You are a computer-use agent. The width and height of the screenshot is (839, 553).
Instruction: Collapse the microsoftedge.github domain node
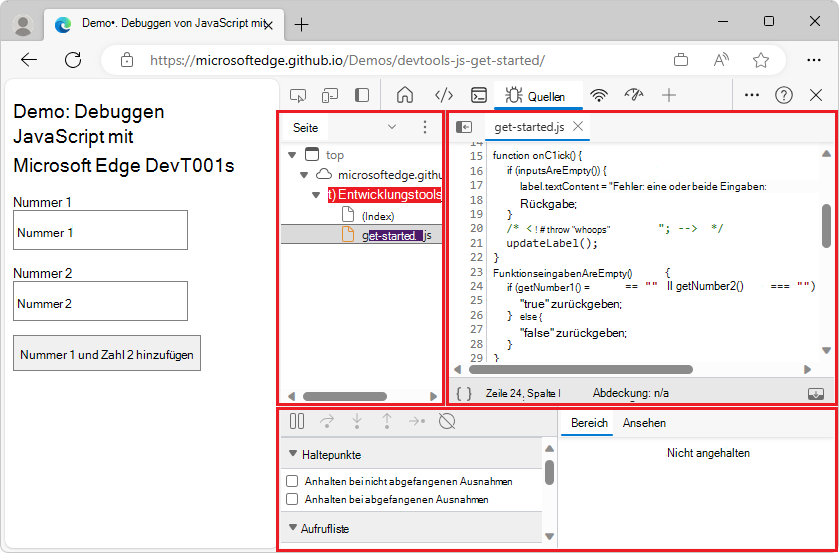304,175
